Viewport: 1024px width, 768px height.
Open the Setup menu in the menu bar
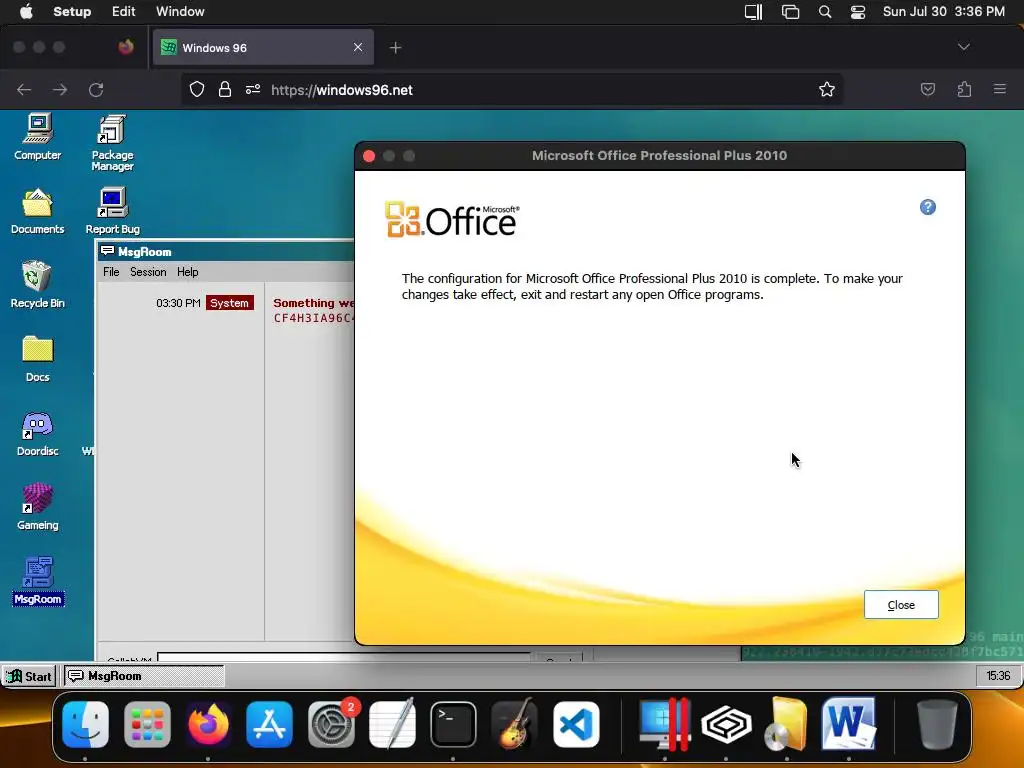(x=72, y=12)
